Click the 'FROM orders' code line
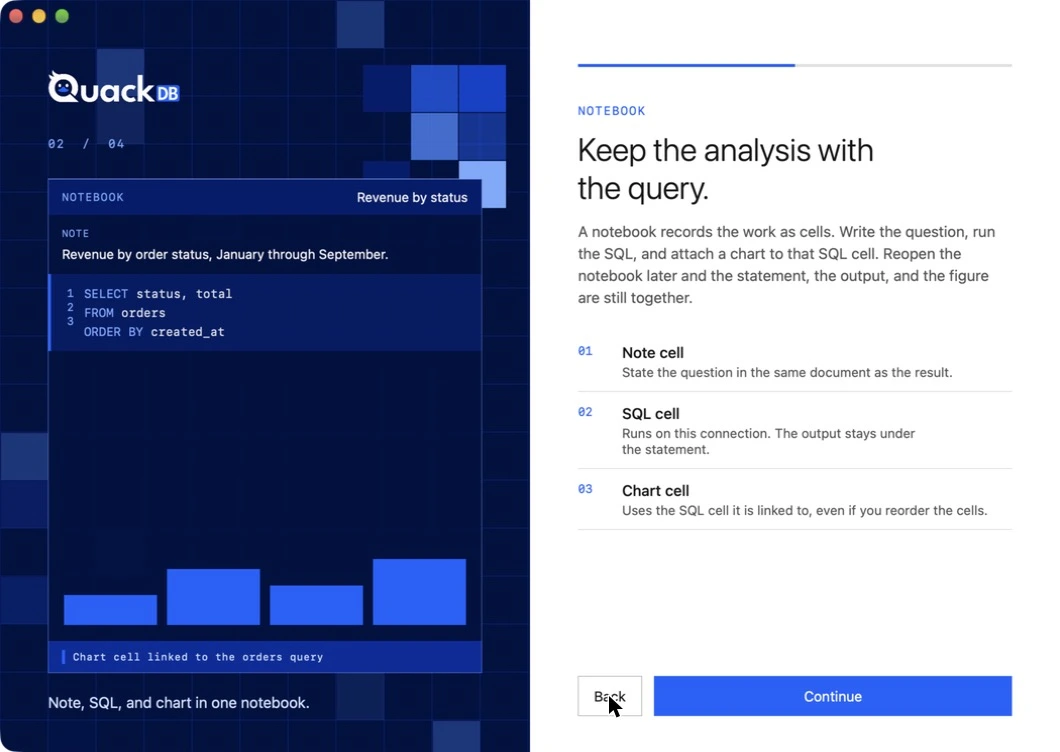The image size is (1060, 752). (x=124, y=312)
